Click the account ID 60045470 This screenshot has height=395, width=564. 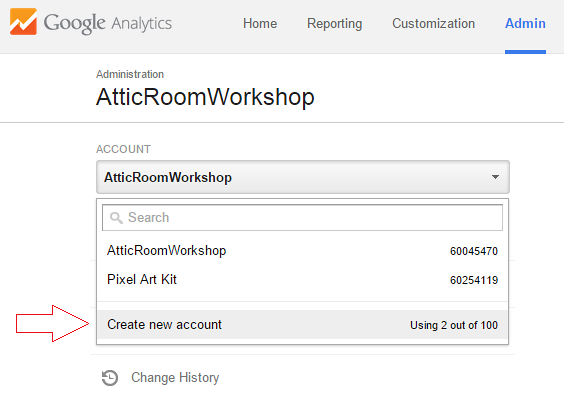point(474,251)
